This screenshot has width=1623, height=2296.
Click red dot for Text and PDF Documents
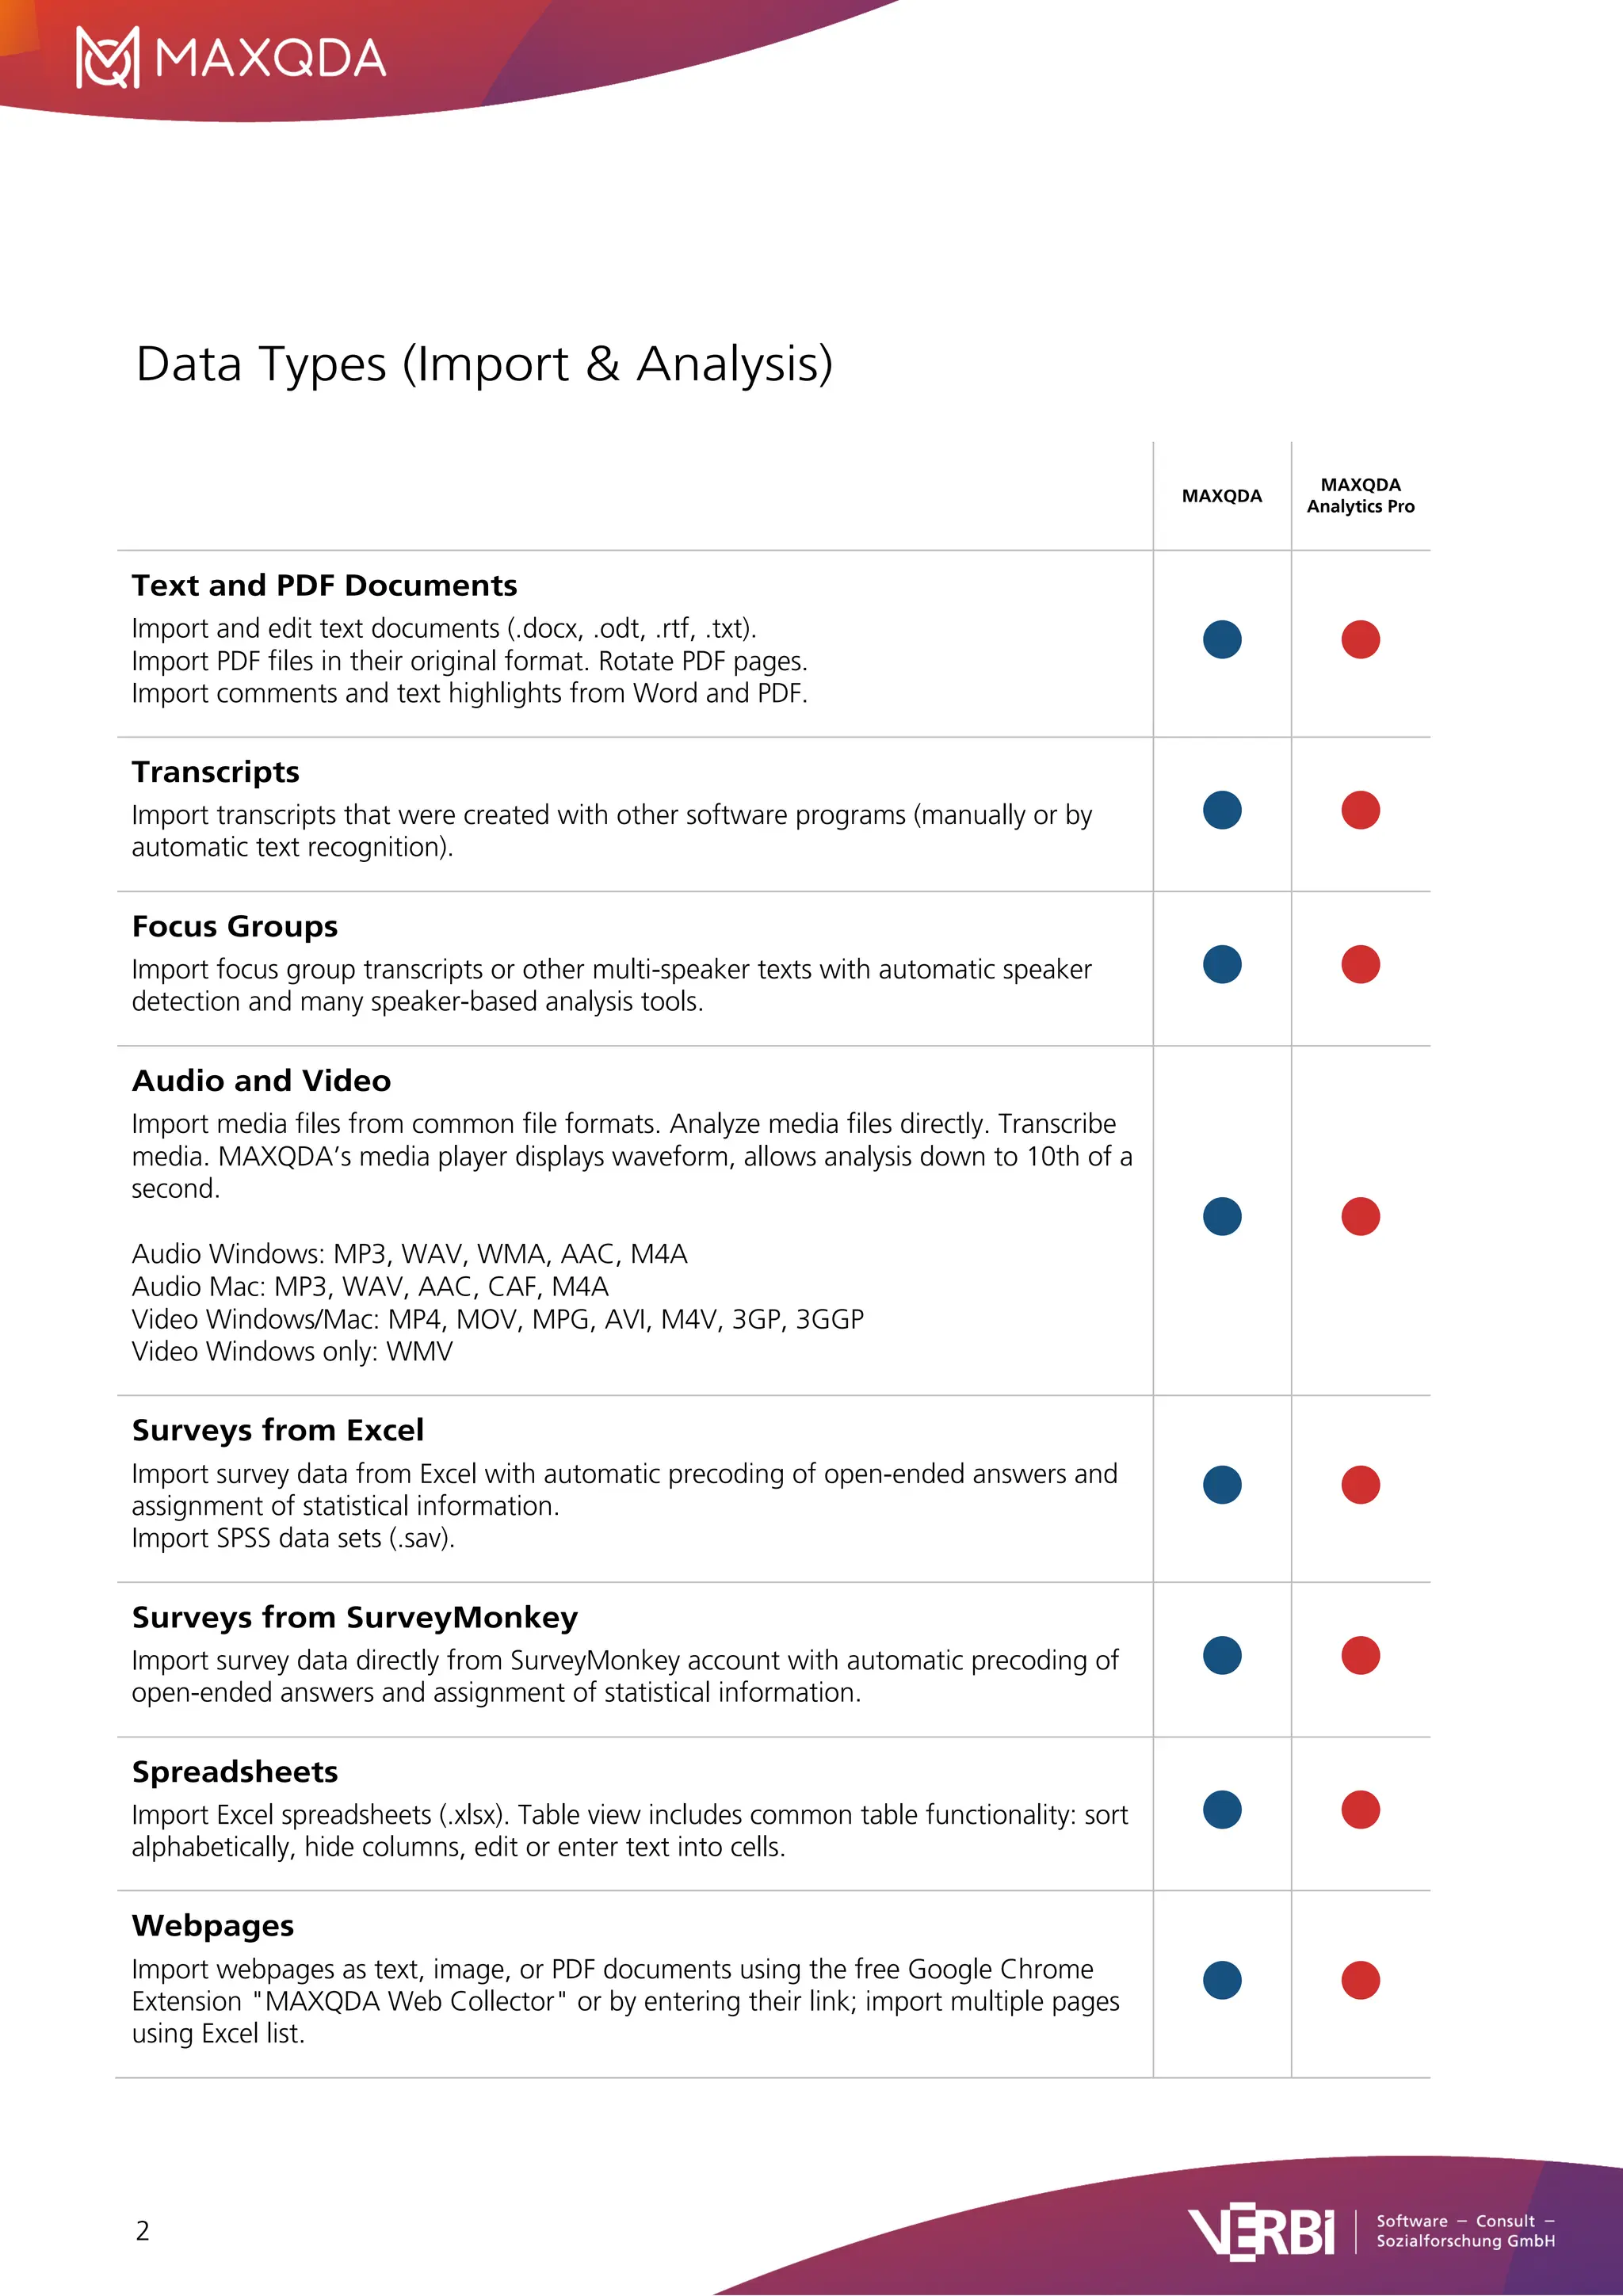pos(1360,640)
